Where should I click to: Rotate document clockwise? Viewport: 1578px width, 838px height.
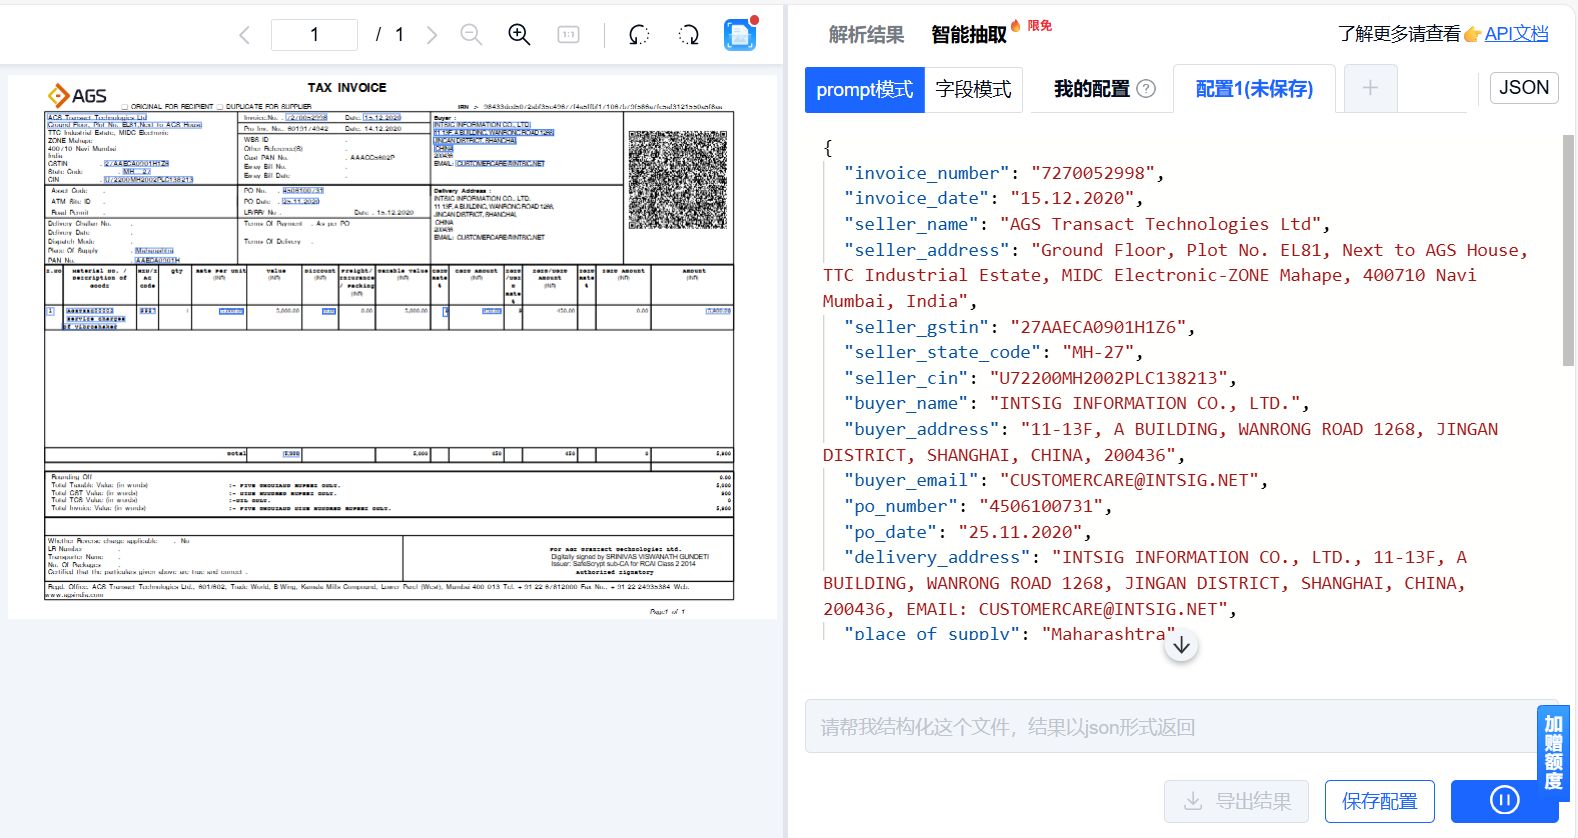(x=689, y=35)
